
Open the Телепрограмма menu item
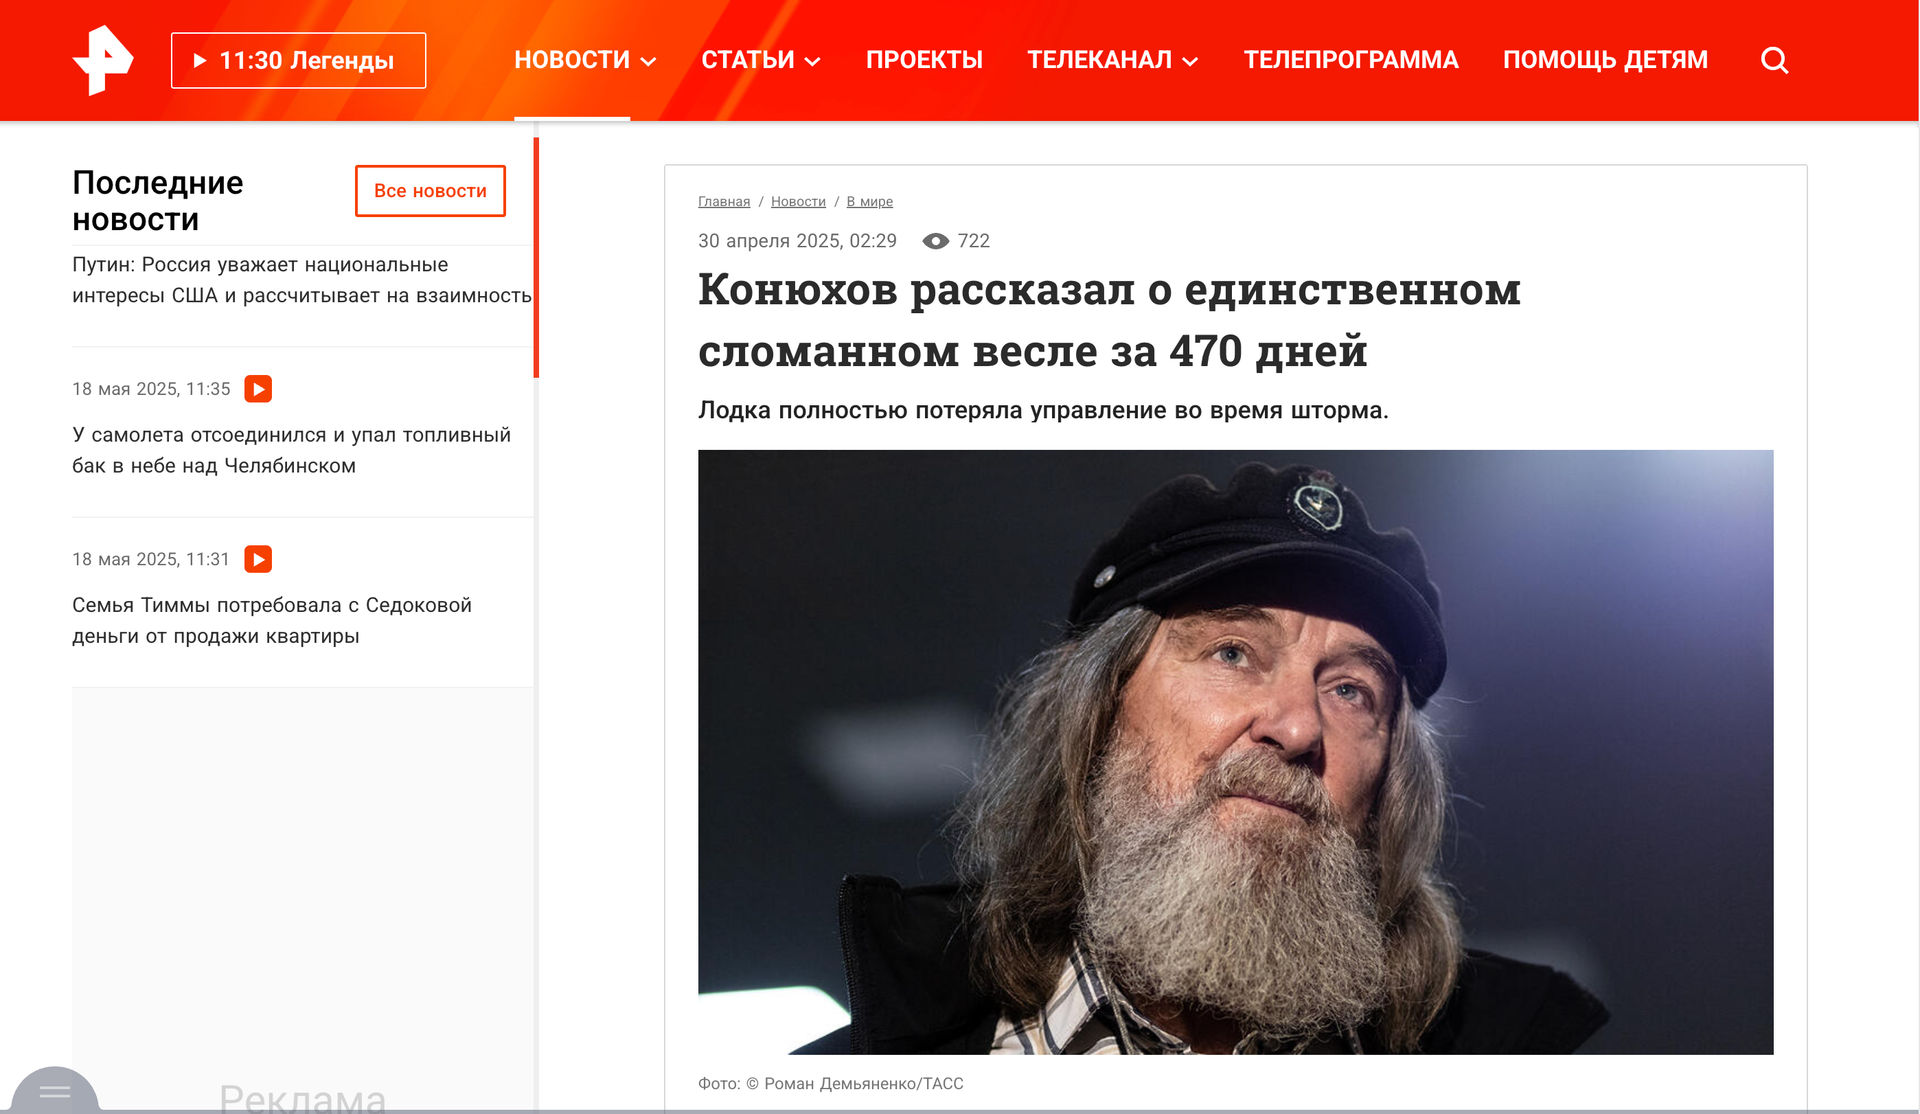point(1351,60)
